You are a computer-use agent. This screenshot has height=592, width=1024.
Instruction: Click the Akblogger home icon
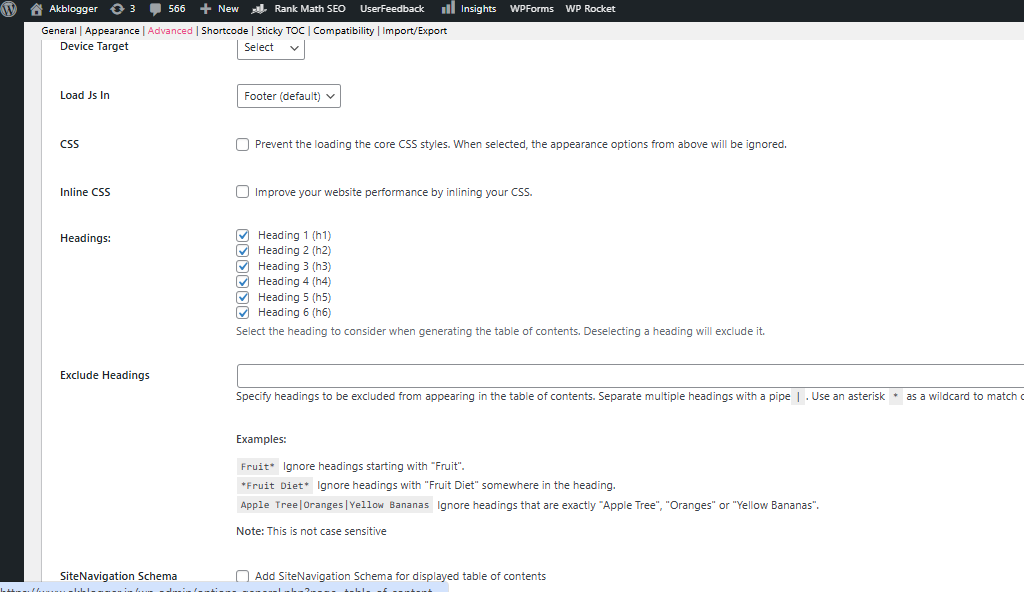click(x=37, y=9)
